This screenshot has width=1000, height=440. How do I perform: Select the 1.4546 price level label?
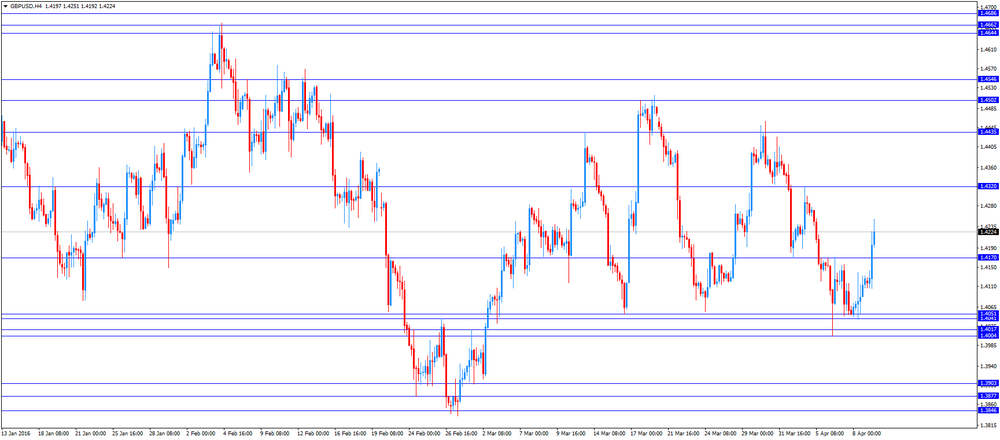point(988,79)
